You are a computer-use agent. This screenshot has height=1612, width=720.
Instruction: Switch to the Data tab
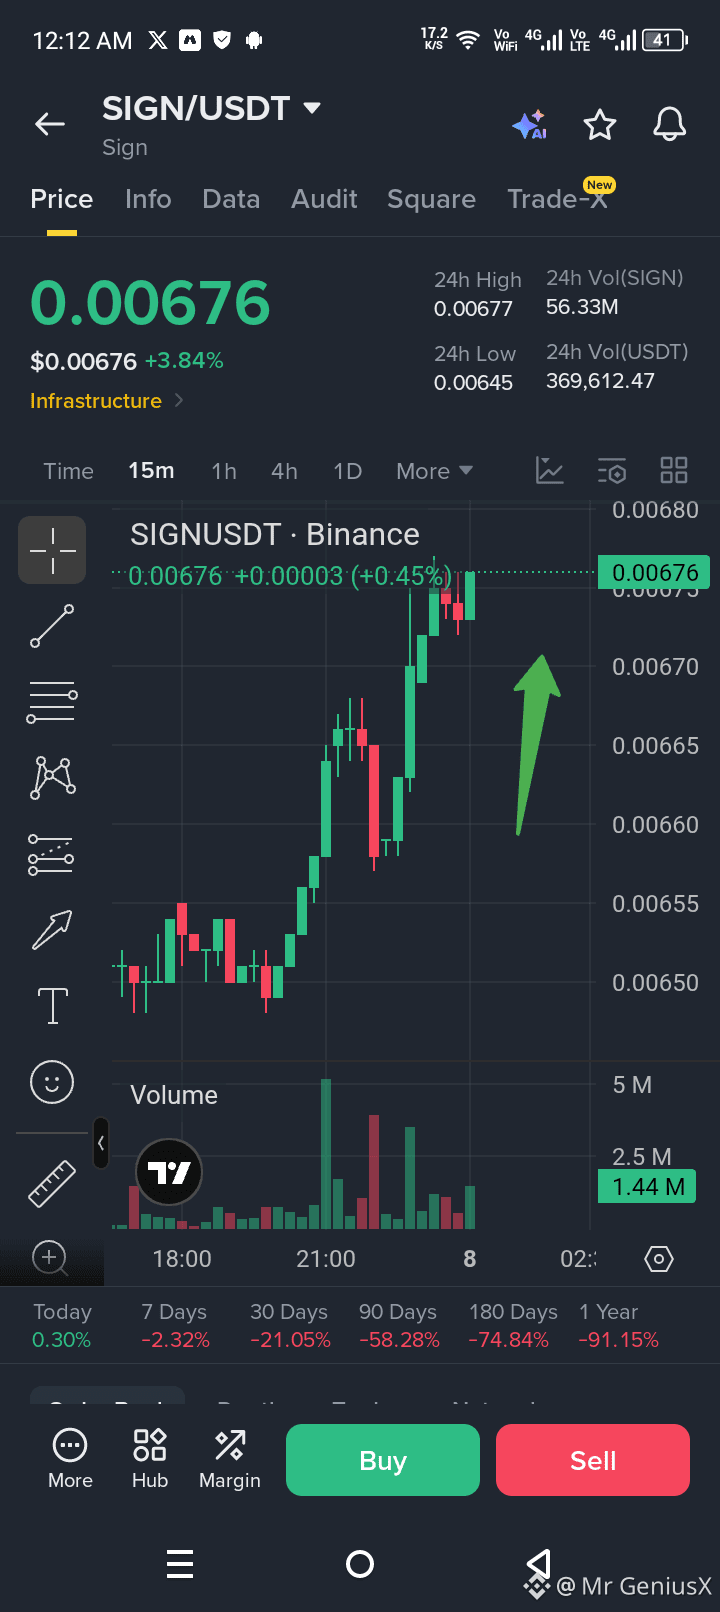231,199
